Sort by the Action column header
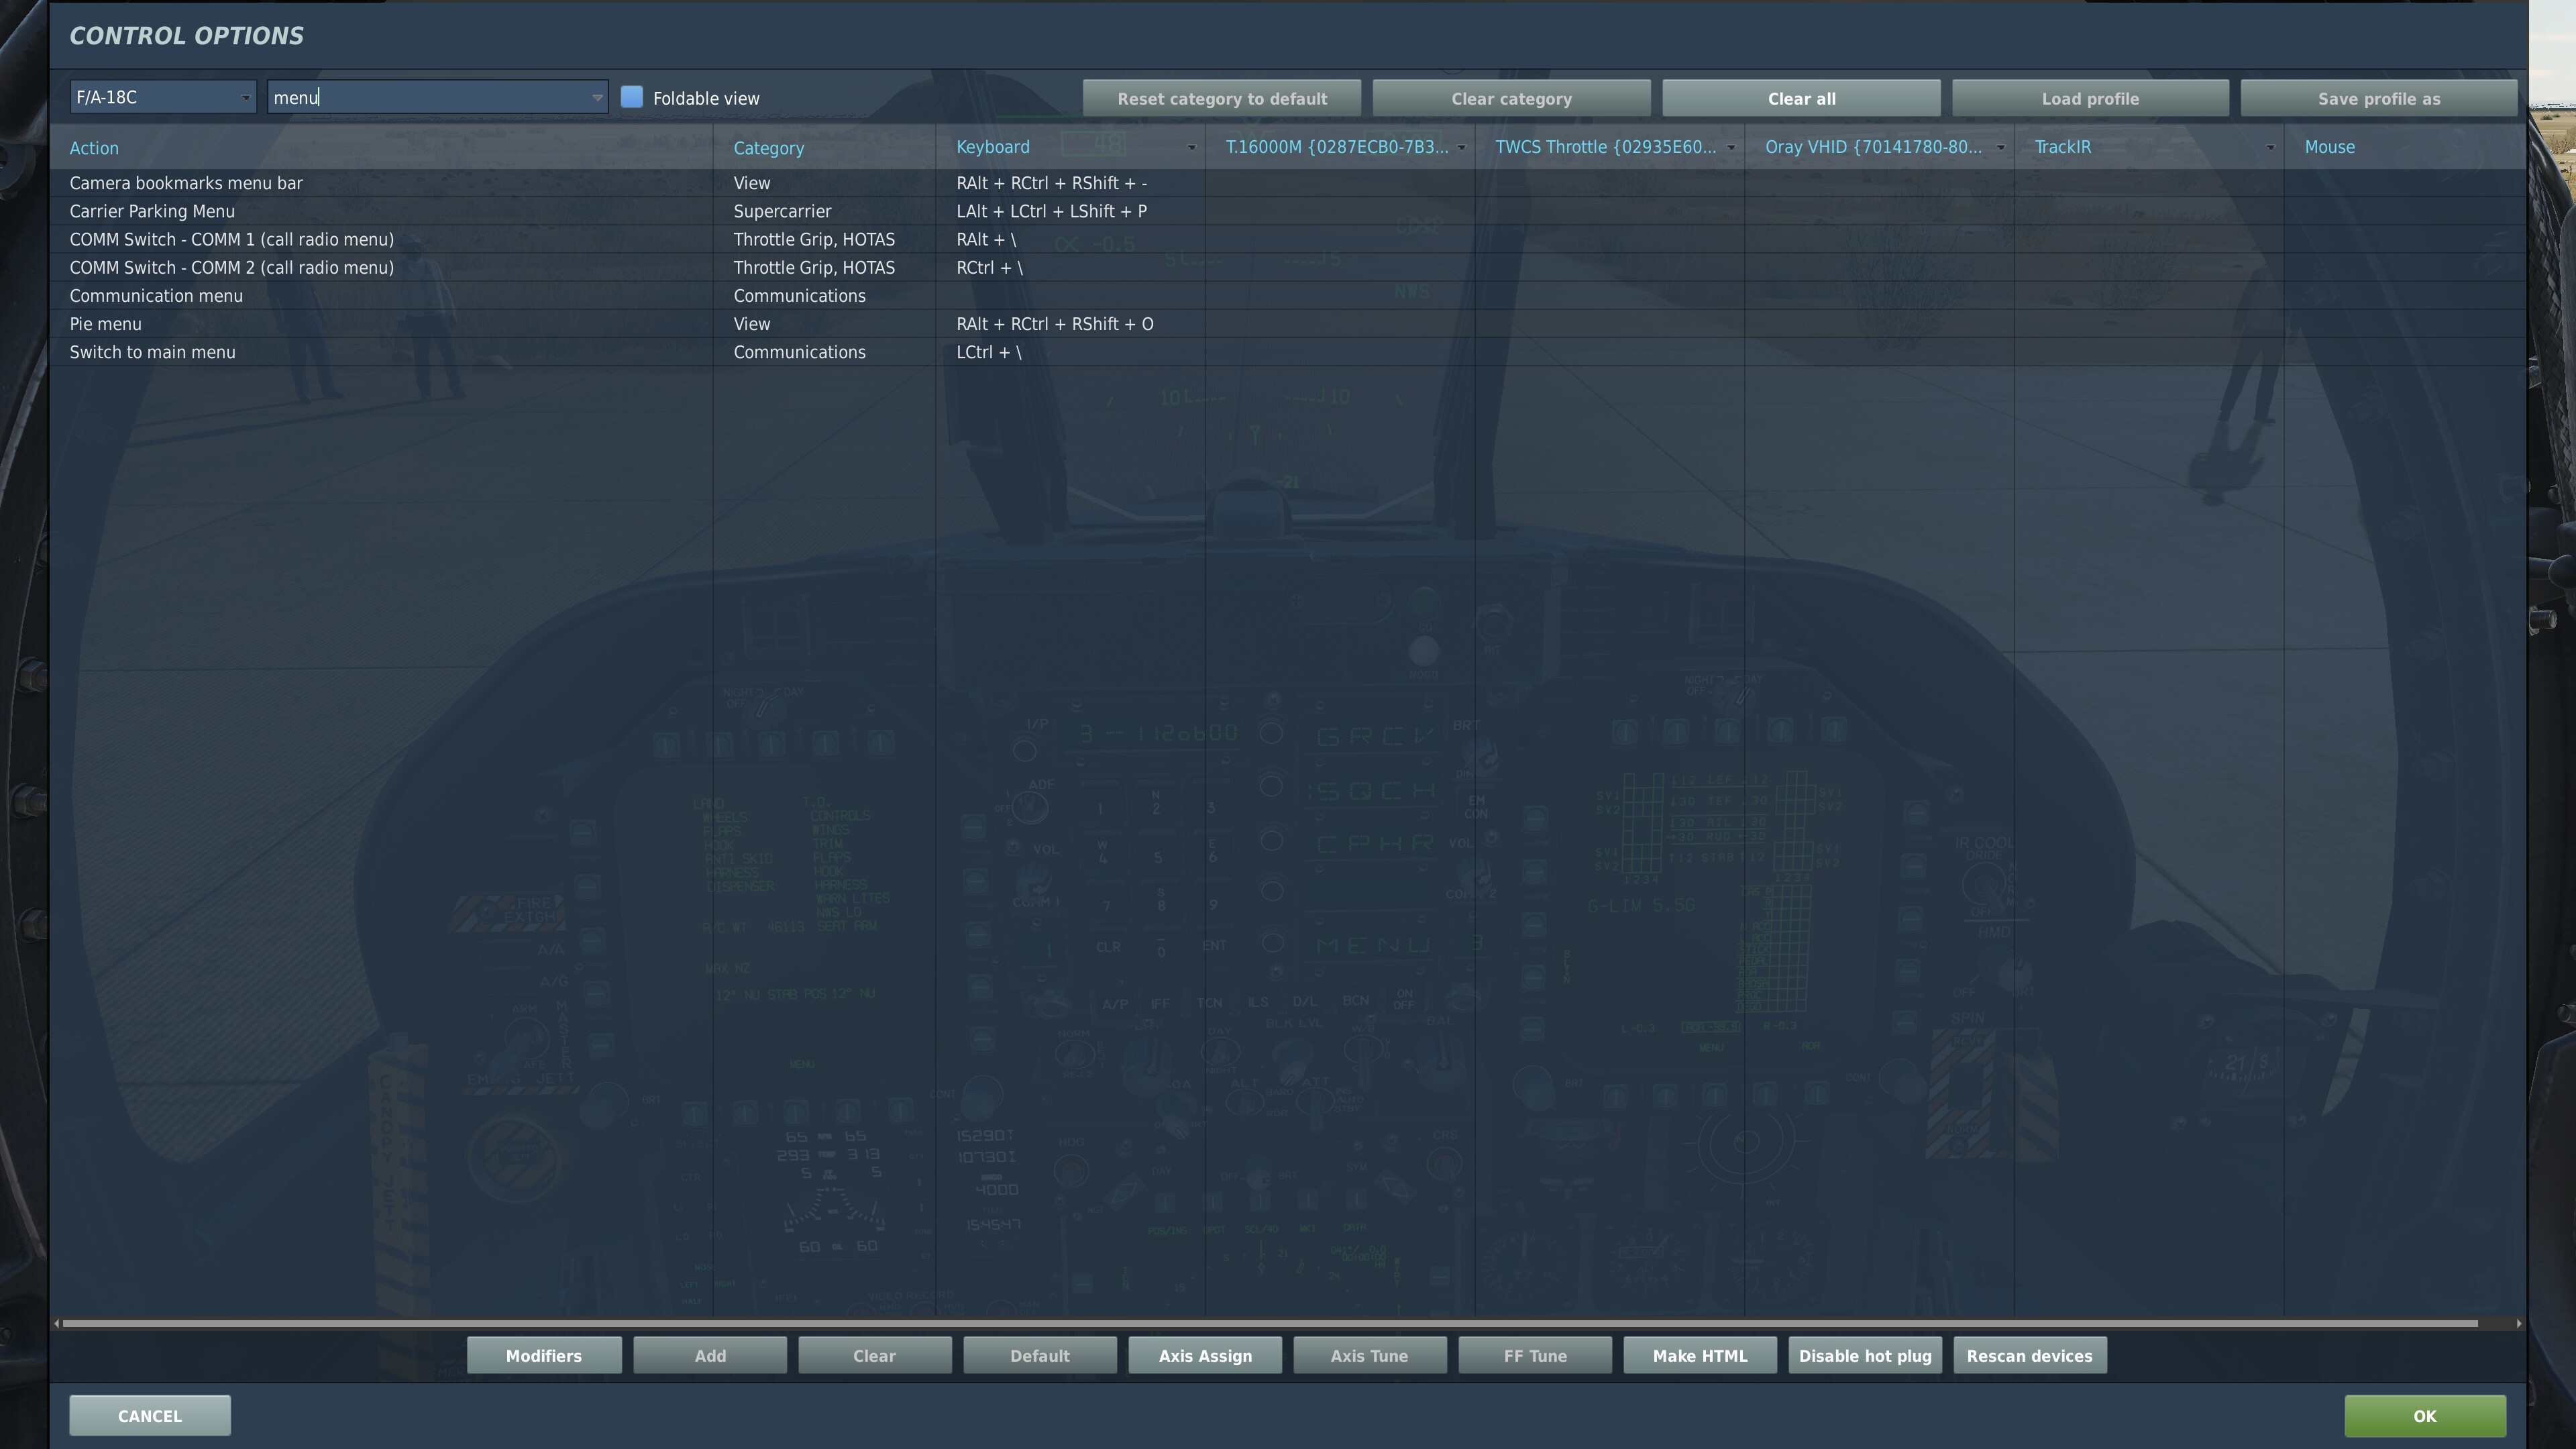The width and height of the screenshot is (2576, 1449). [94, 148]
